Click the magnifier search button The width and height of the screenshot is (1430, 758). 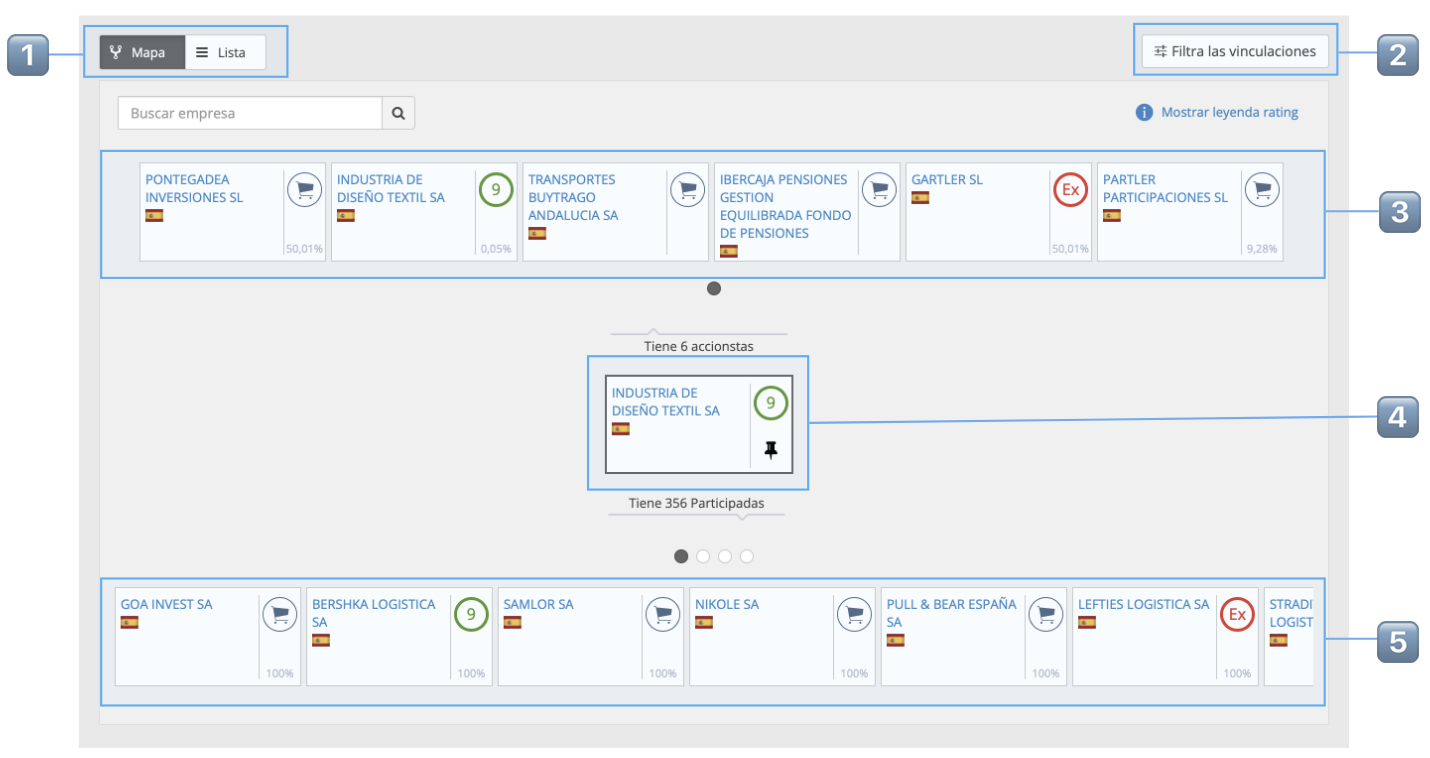(x=398, y=113)
